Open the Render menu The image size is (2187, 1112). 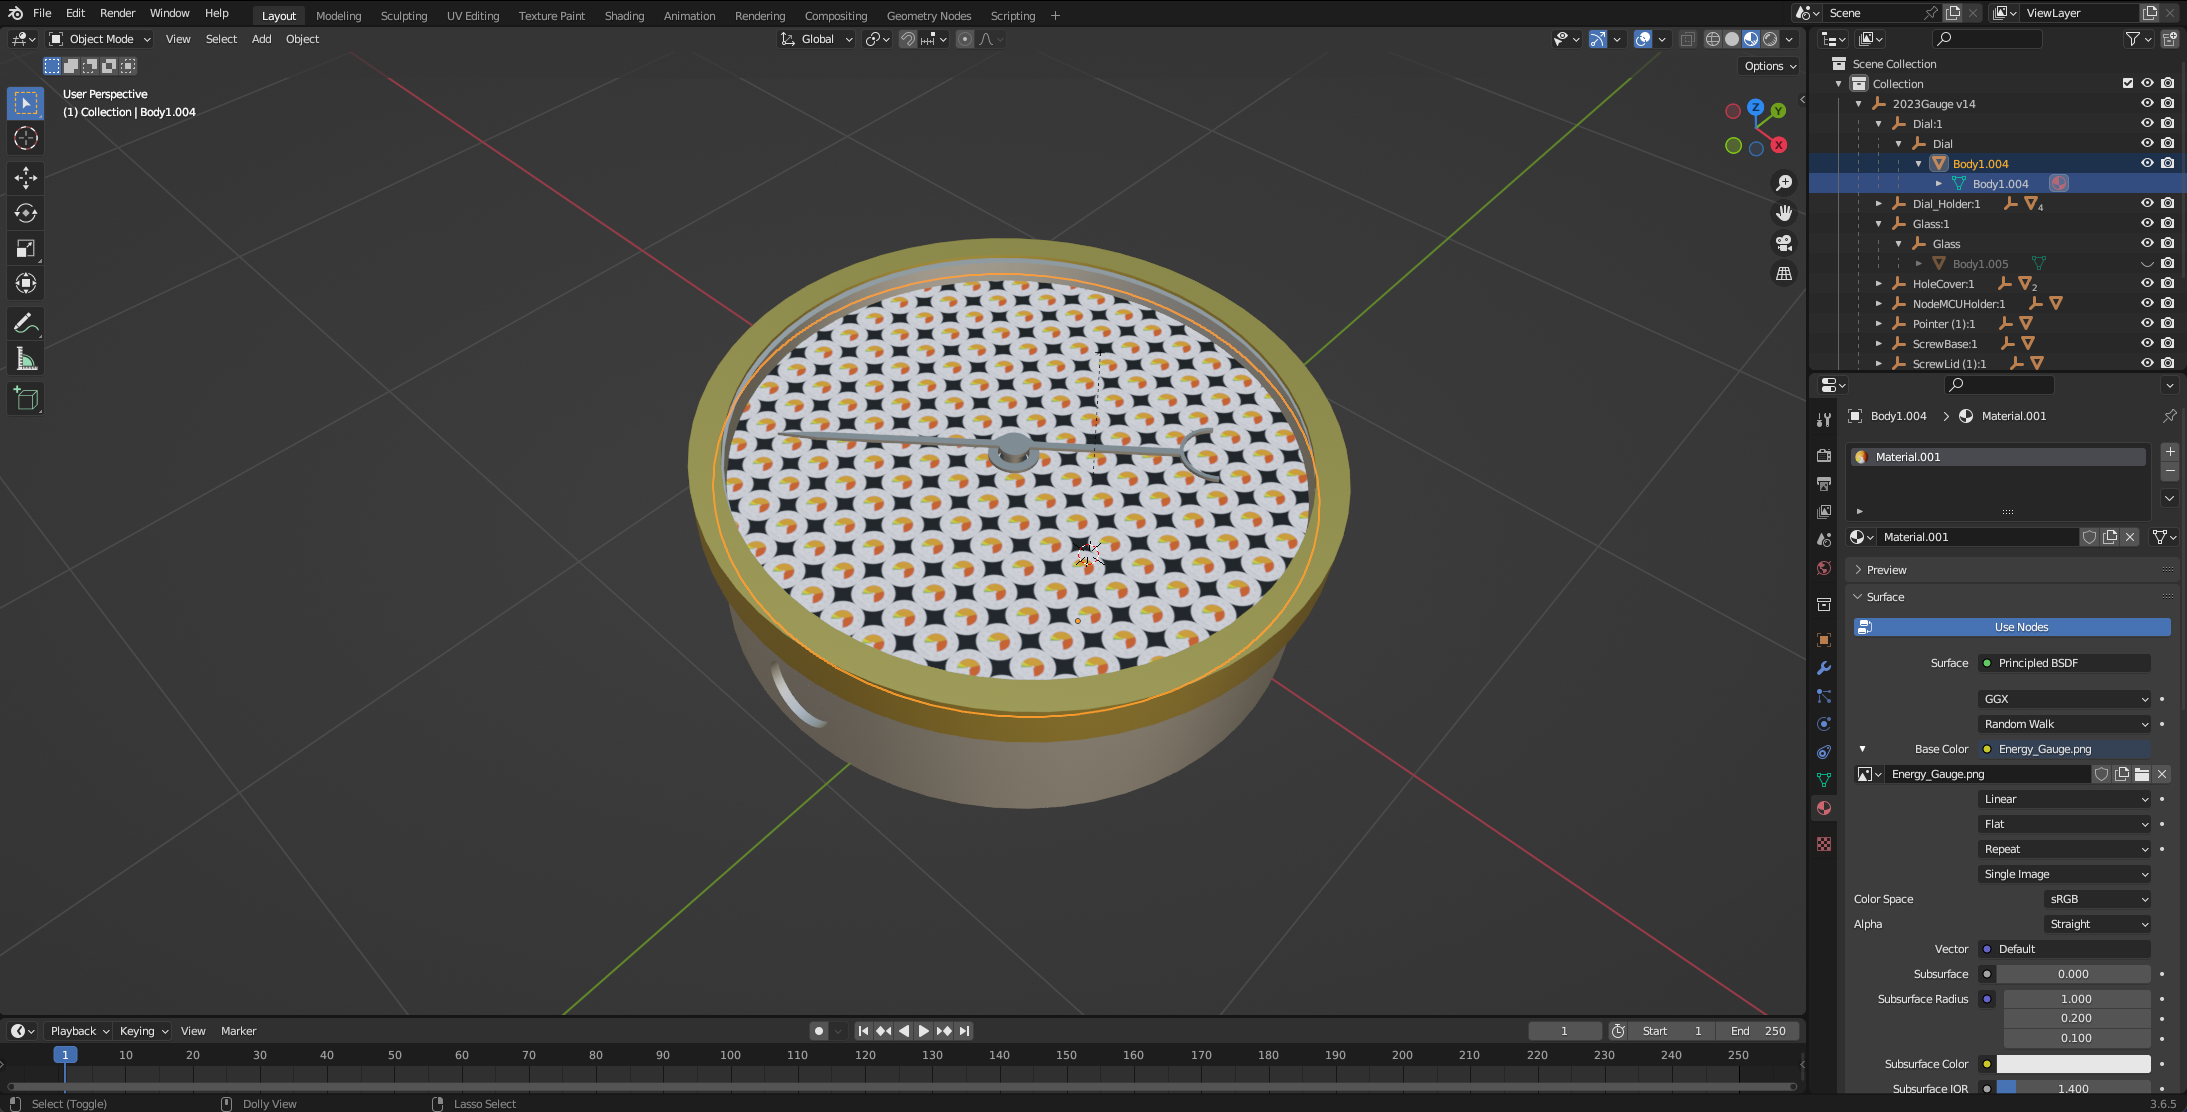pos(117,13)
